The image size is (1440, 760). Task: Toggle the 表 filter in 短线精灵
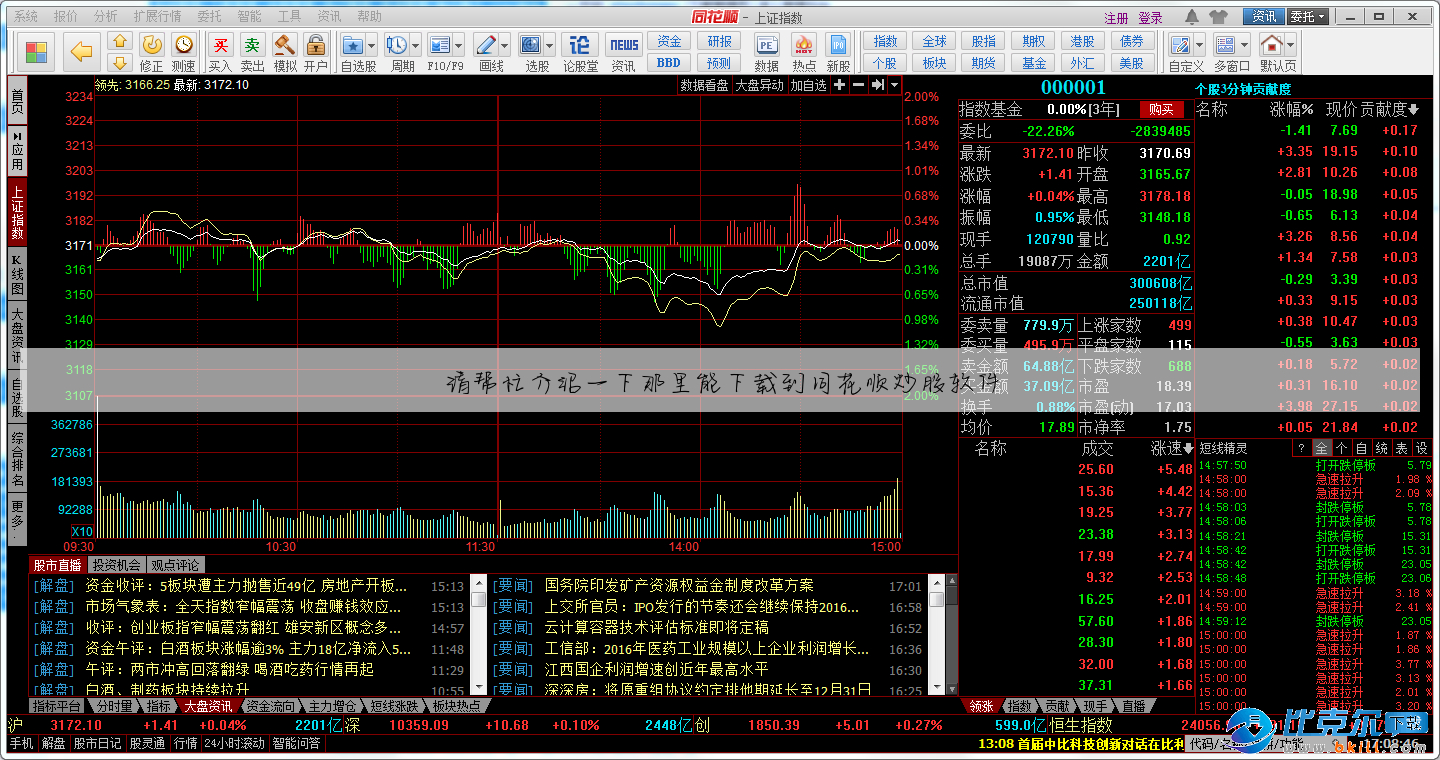click(x=1401, y=448)
